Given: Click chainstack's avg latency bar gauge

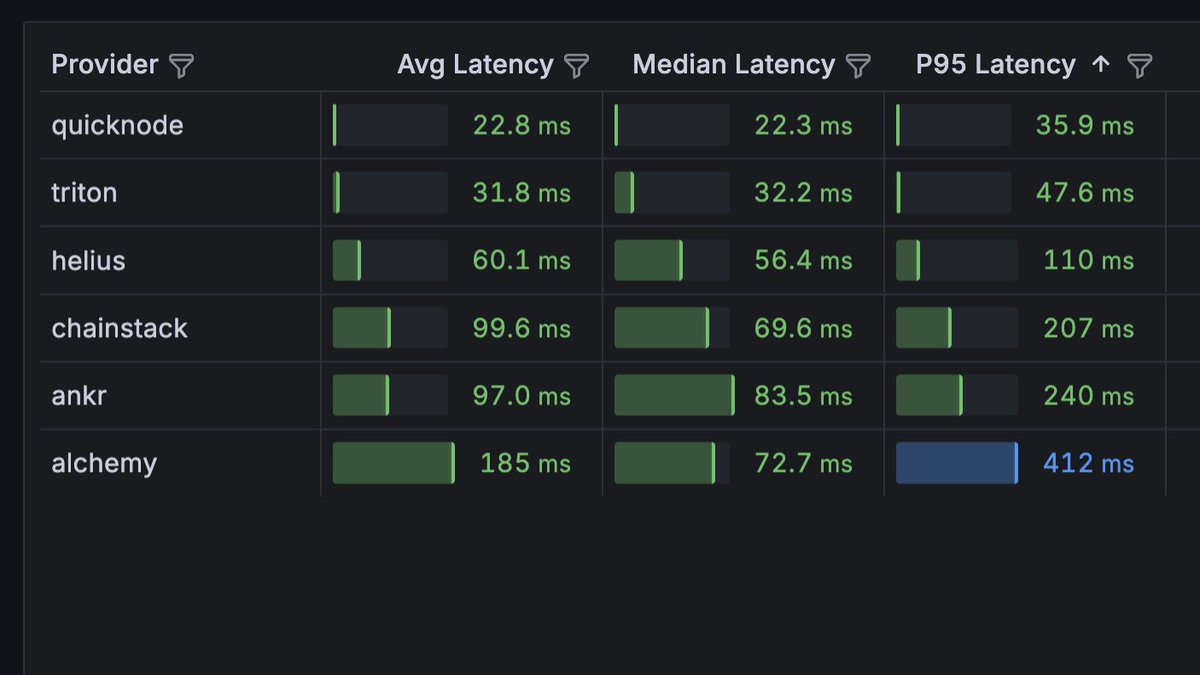Looking at the screenshot, I should coord(391,328).
